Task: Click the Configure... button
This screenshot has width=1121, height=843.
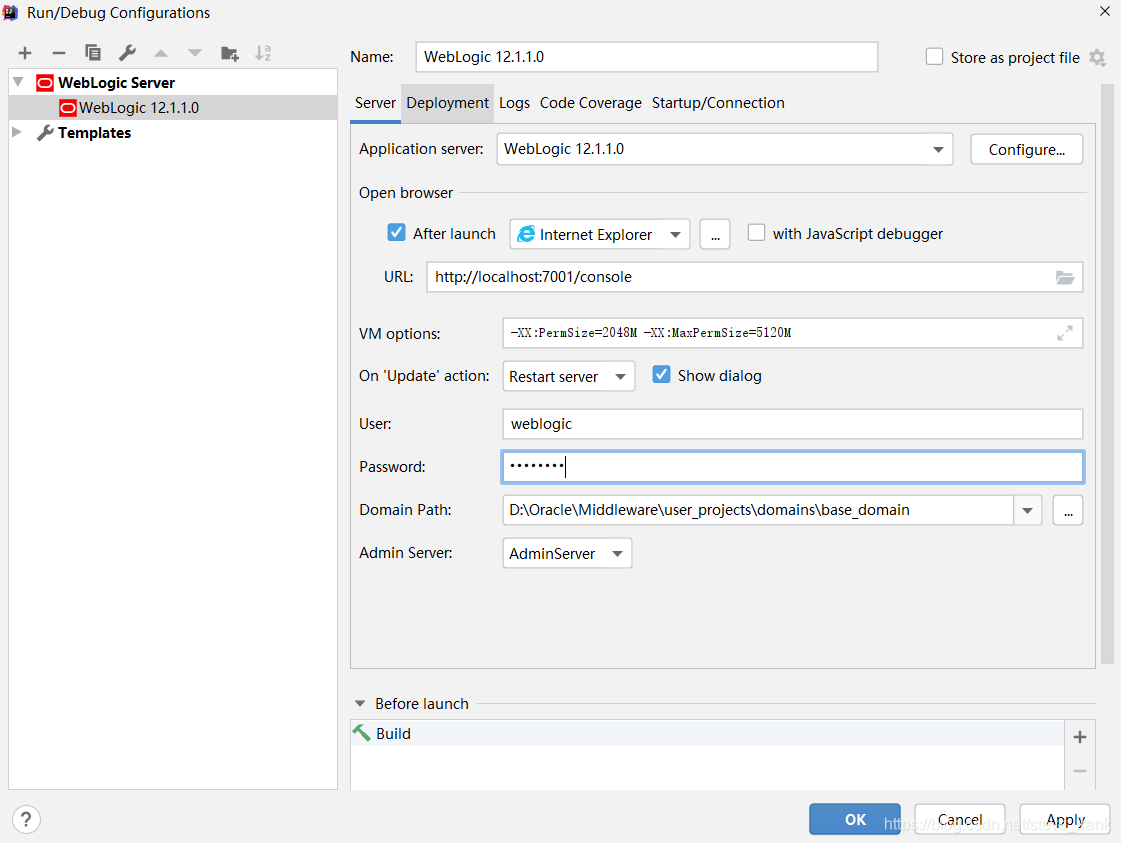Action: tap(1027, 149)
